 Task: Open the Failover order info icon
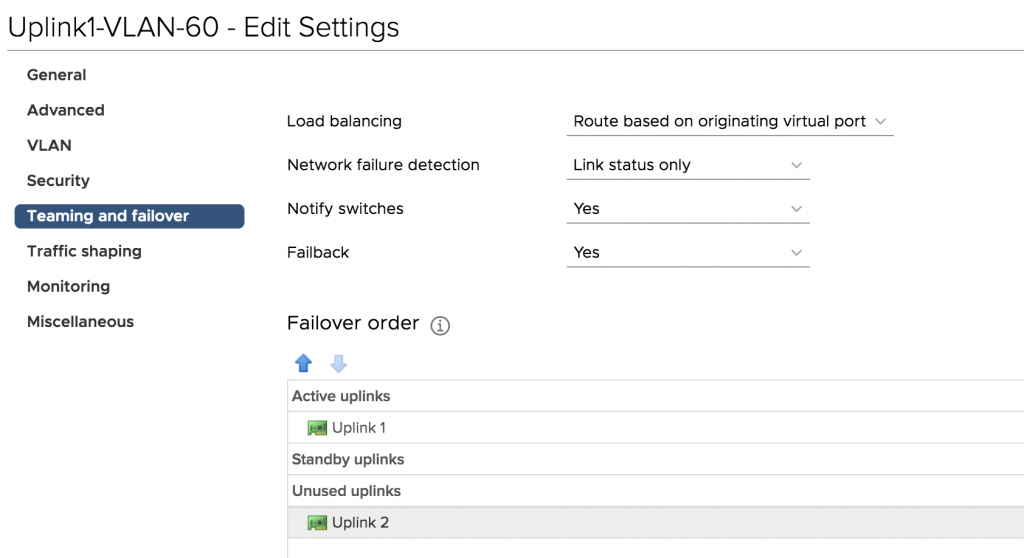click(x=440, y=325)
